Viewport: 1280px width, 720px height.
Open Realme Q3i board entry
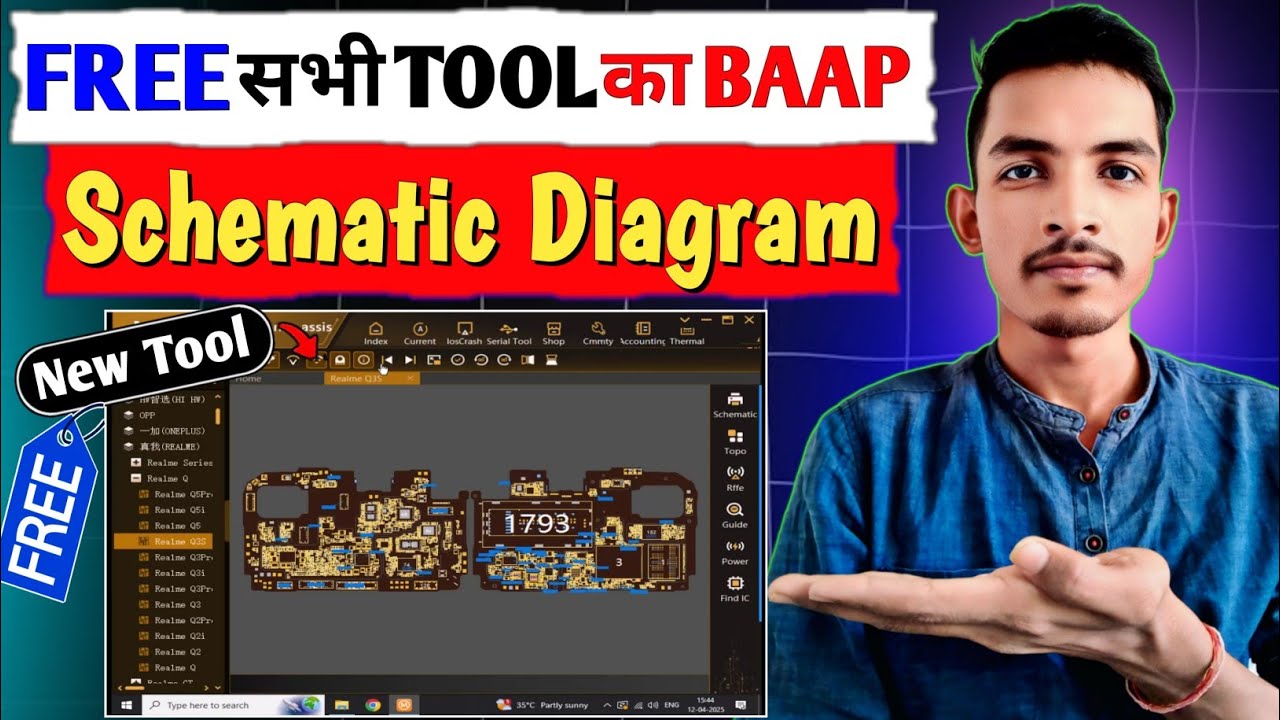click(x=173, y=573)
